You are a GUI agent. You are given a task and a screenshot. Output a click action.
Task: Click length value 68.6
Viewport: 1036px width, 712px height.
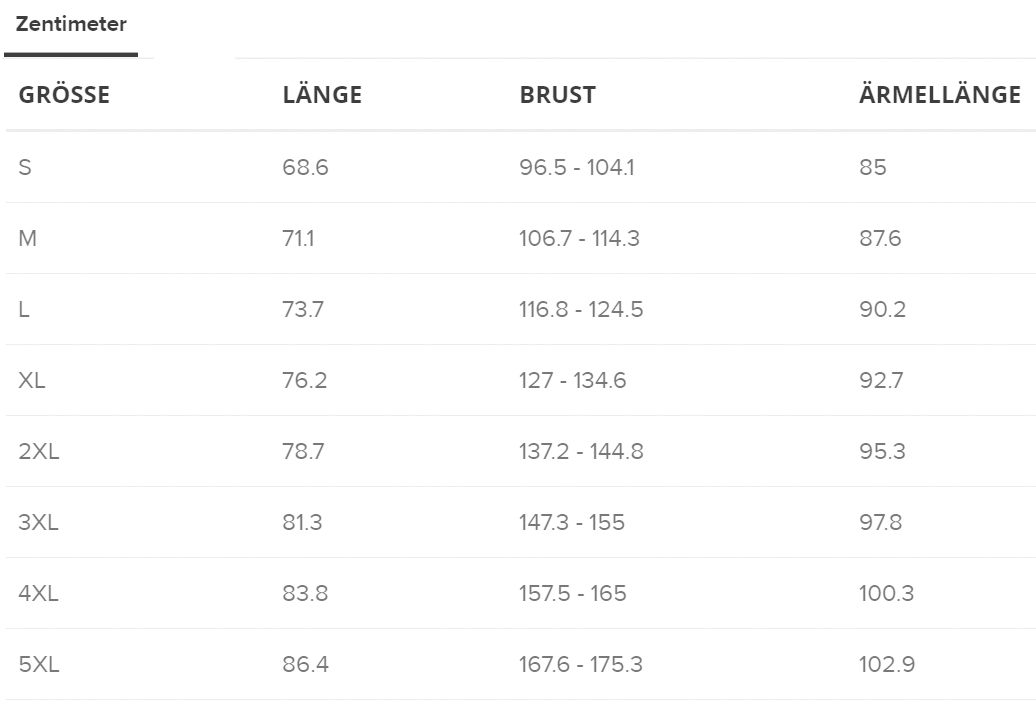tap(305, 167)
